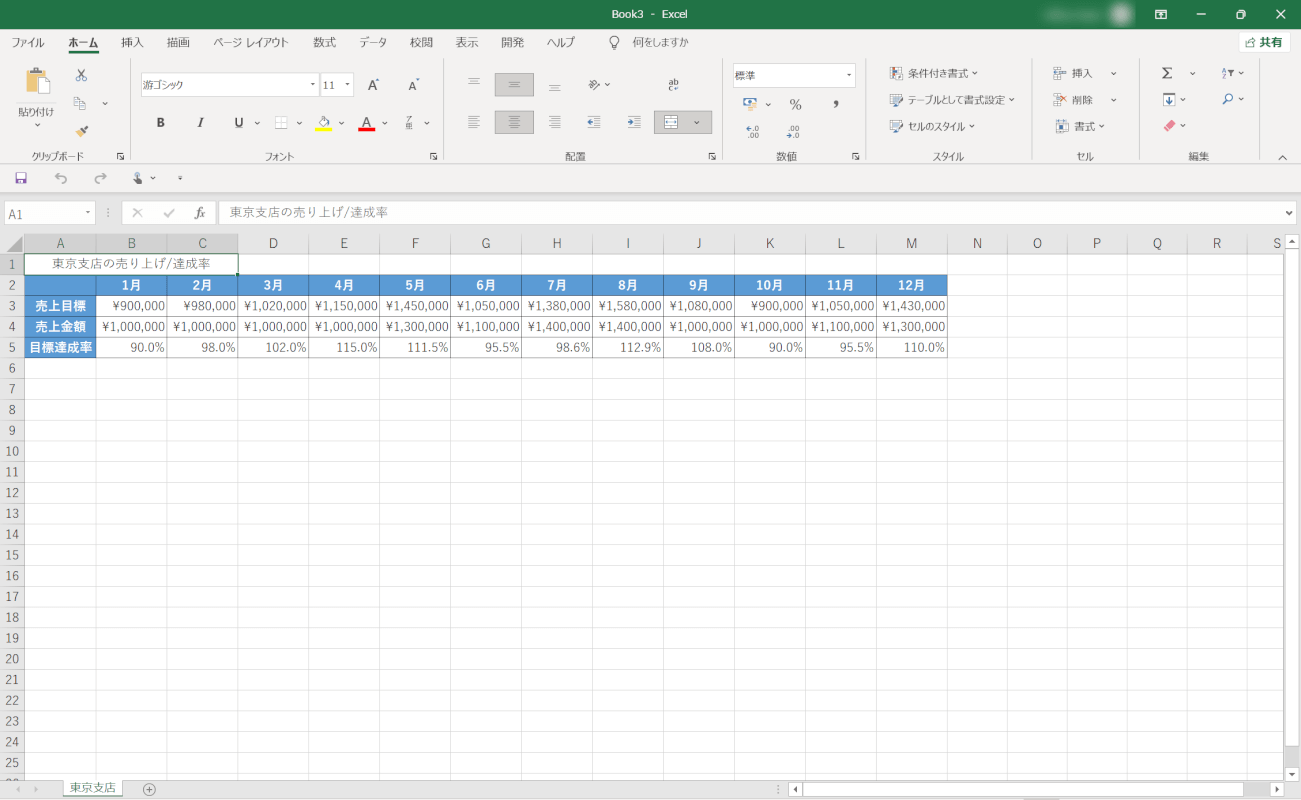Apply percent style format
Screen dimensions: 1301x800
click(x=796, y=104)
